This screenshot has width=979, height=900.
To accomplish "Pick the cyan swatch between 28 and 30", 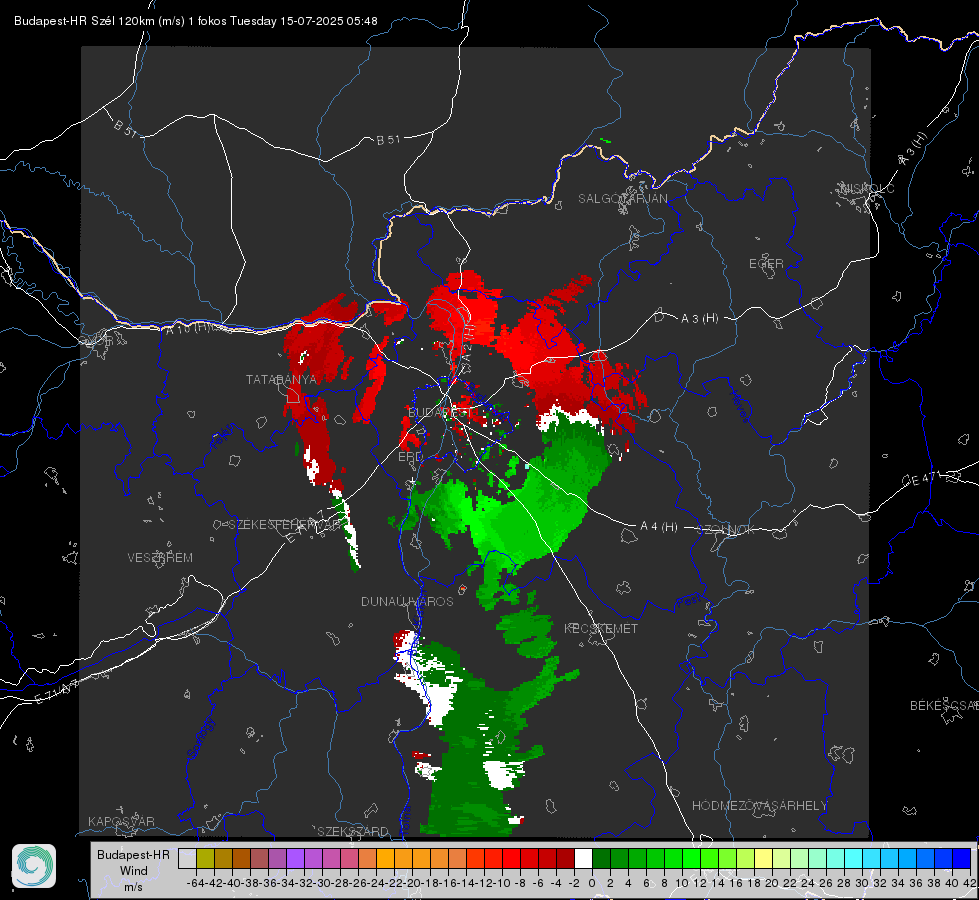I will 853,858.
